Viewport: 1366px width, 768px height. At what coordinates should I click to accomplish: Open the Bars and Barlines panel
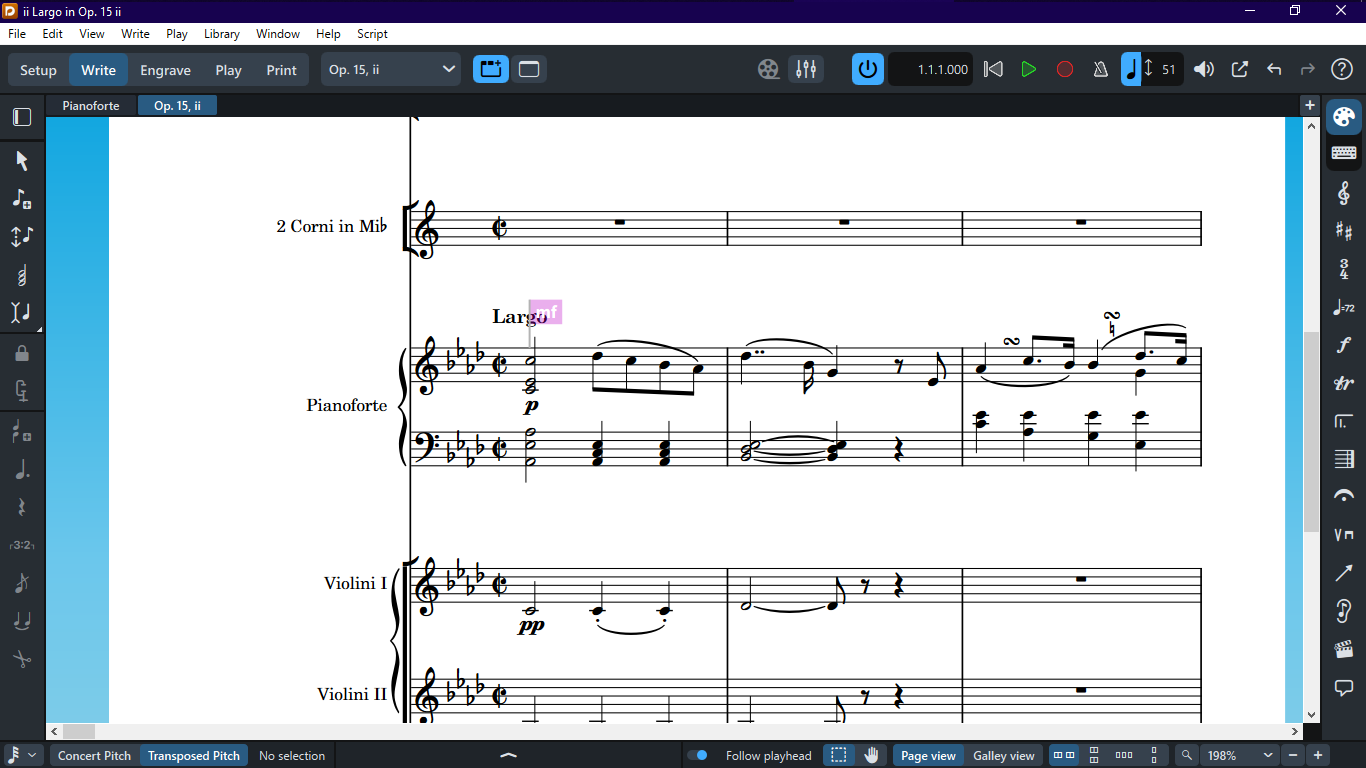pyautogui.click(x=1344, y=459)
